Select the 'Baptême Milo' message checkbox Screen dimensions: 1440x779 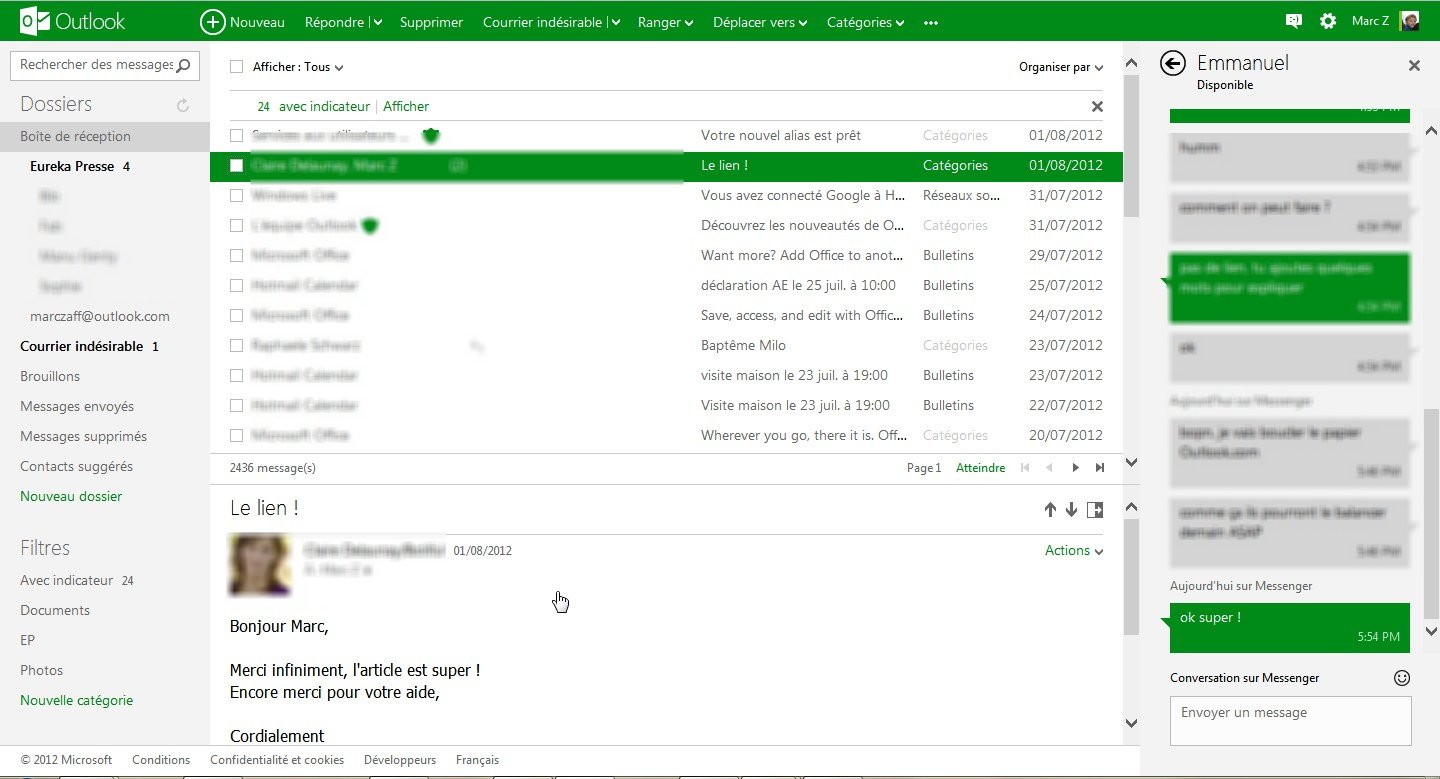(237, 346)
